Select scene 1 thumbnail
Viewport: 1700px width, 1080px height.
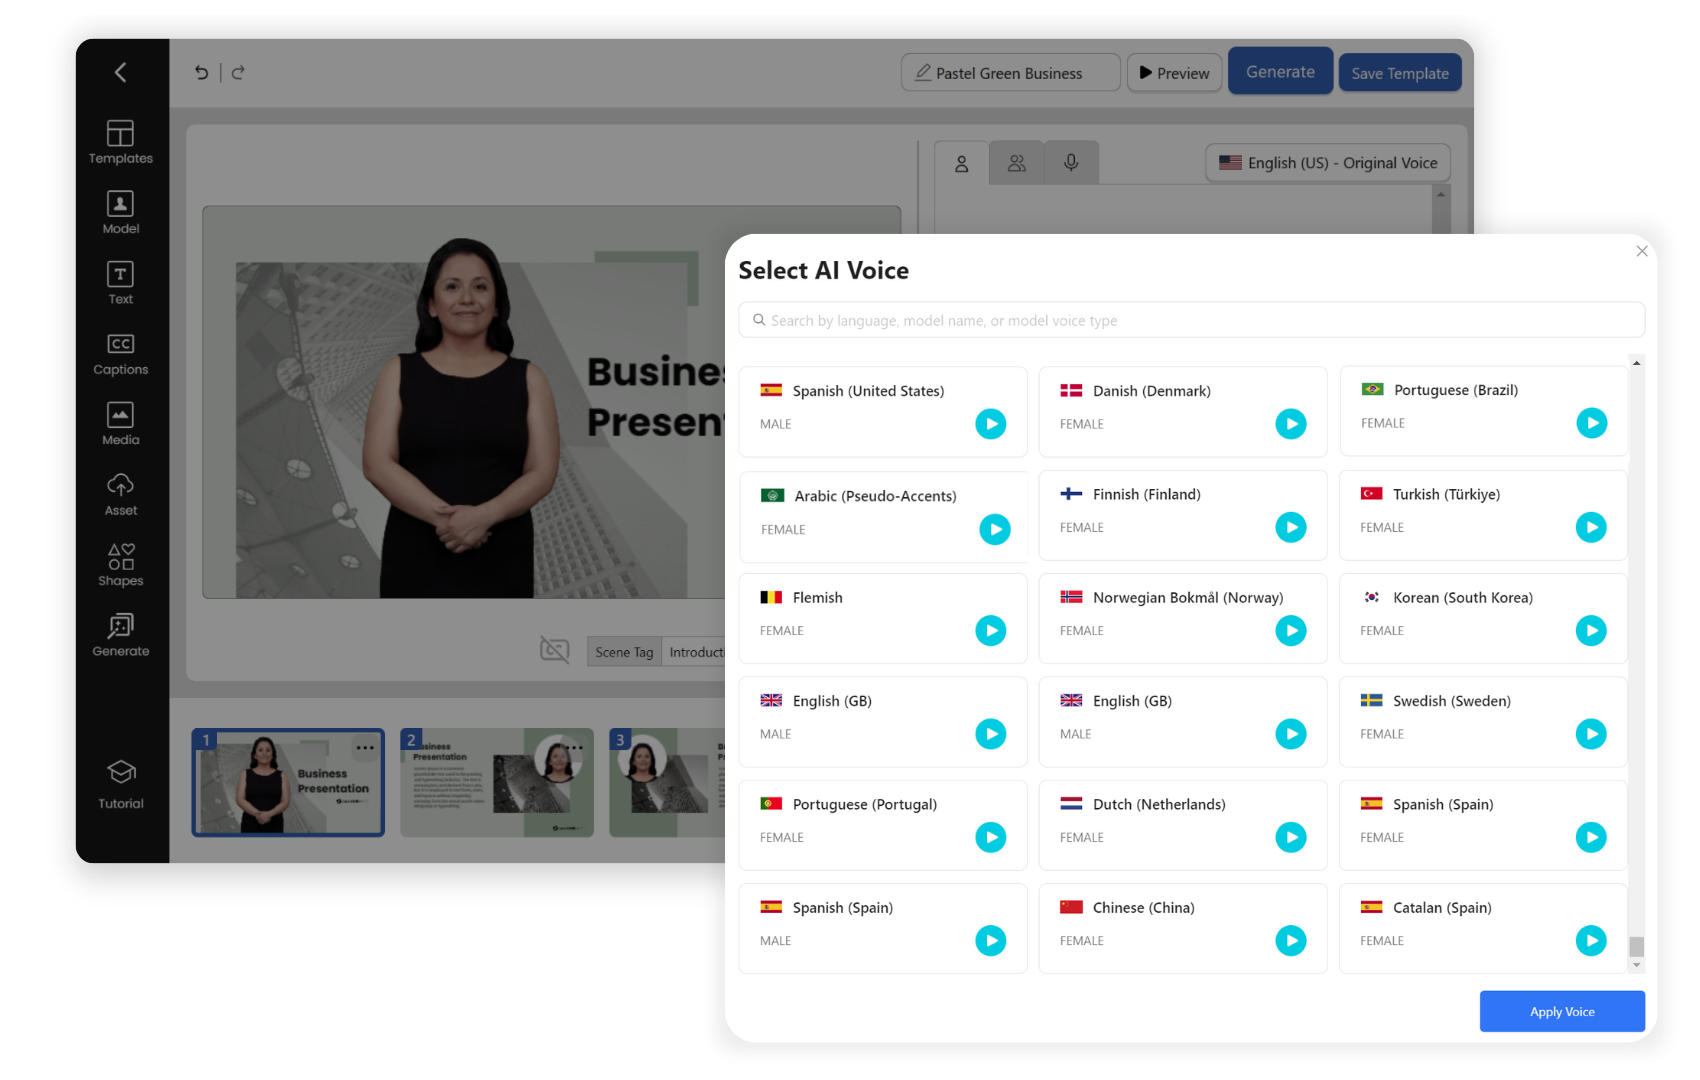(288, 782)
